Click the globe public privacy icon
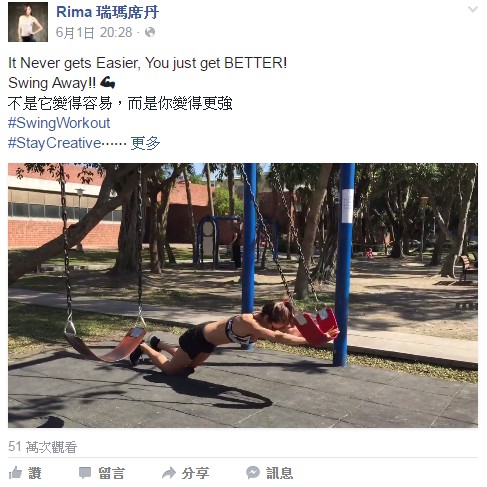The width and height of the screenshot is (487, 487). [x=150, y=32]
